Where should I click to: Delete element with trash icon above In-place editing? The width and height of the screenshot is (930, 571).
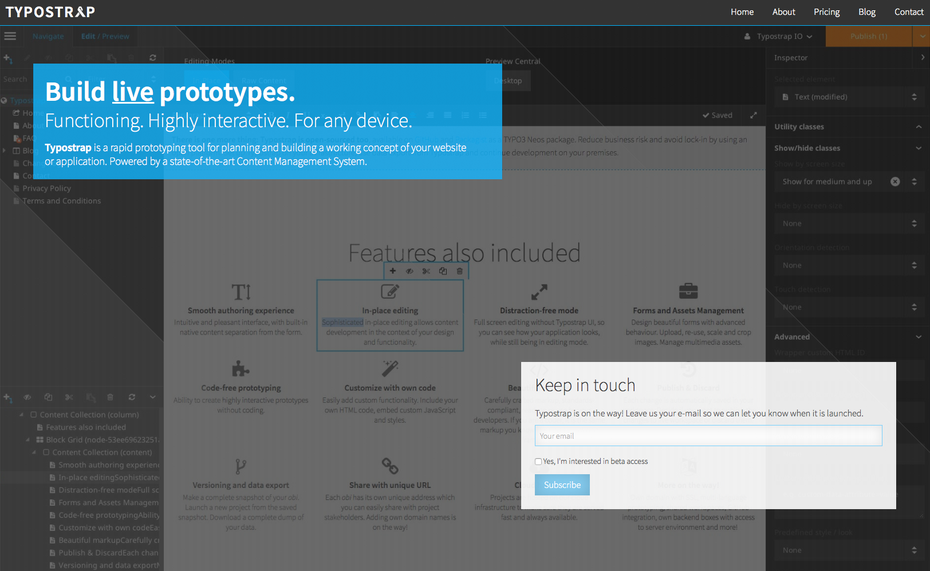click(459, 271)
